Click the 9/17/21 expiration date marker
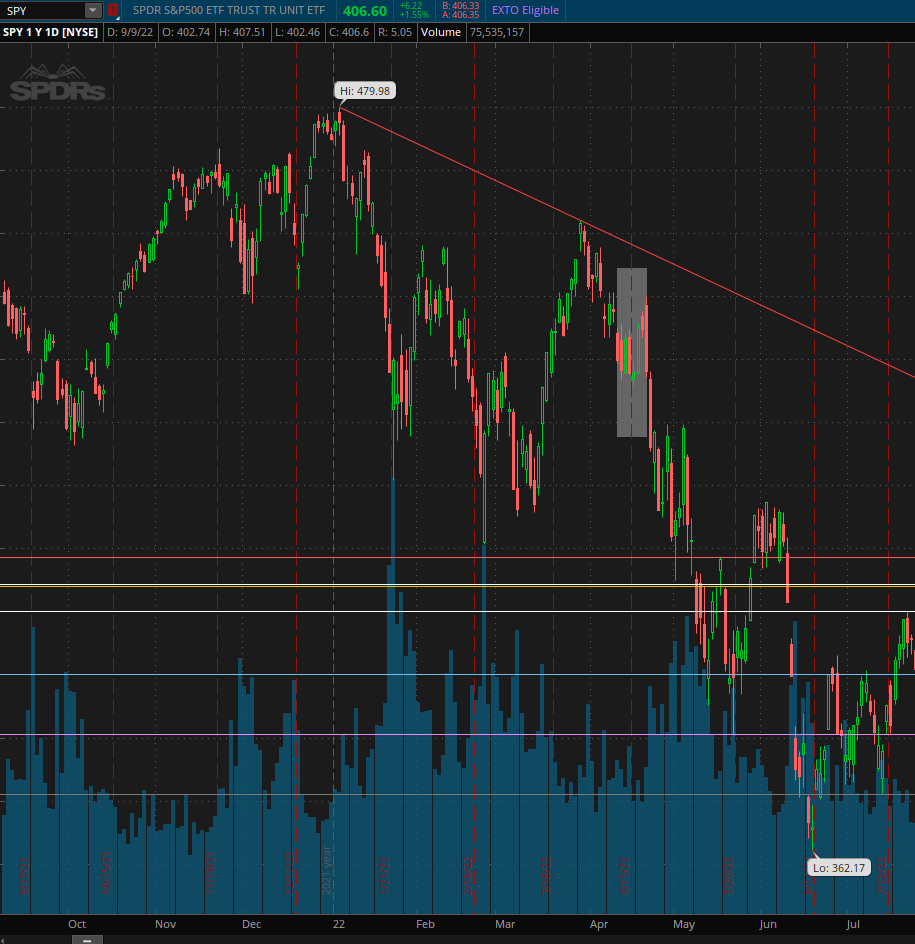915x944 pixels. 25,876
